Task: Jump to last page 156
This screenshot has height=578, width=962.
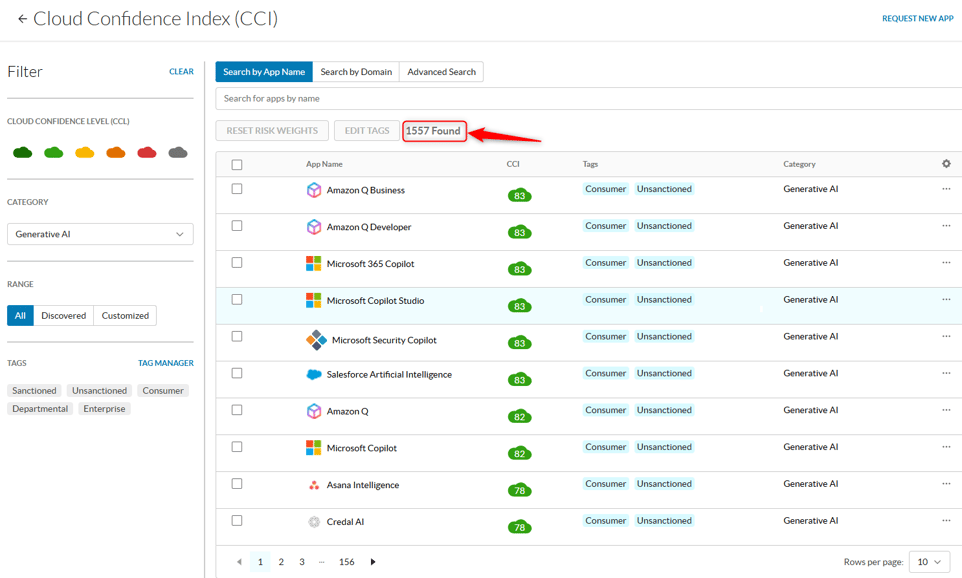Action: point(347,561)
